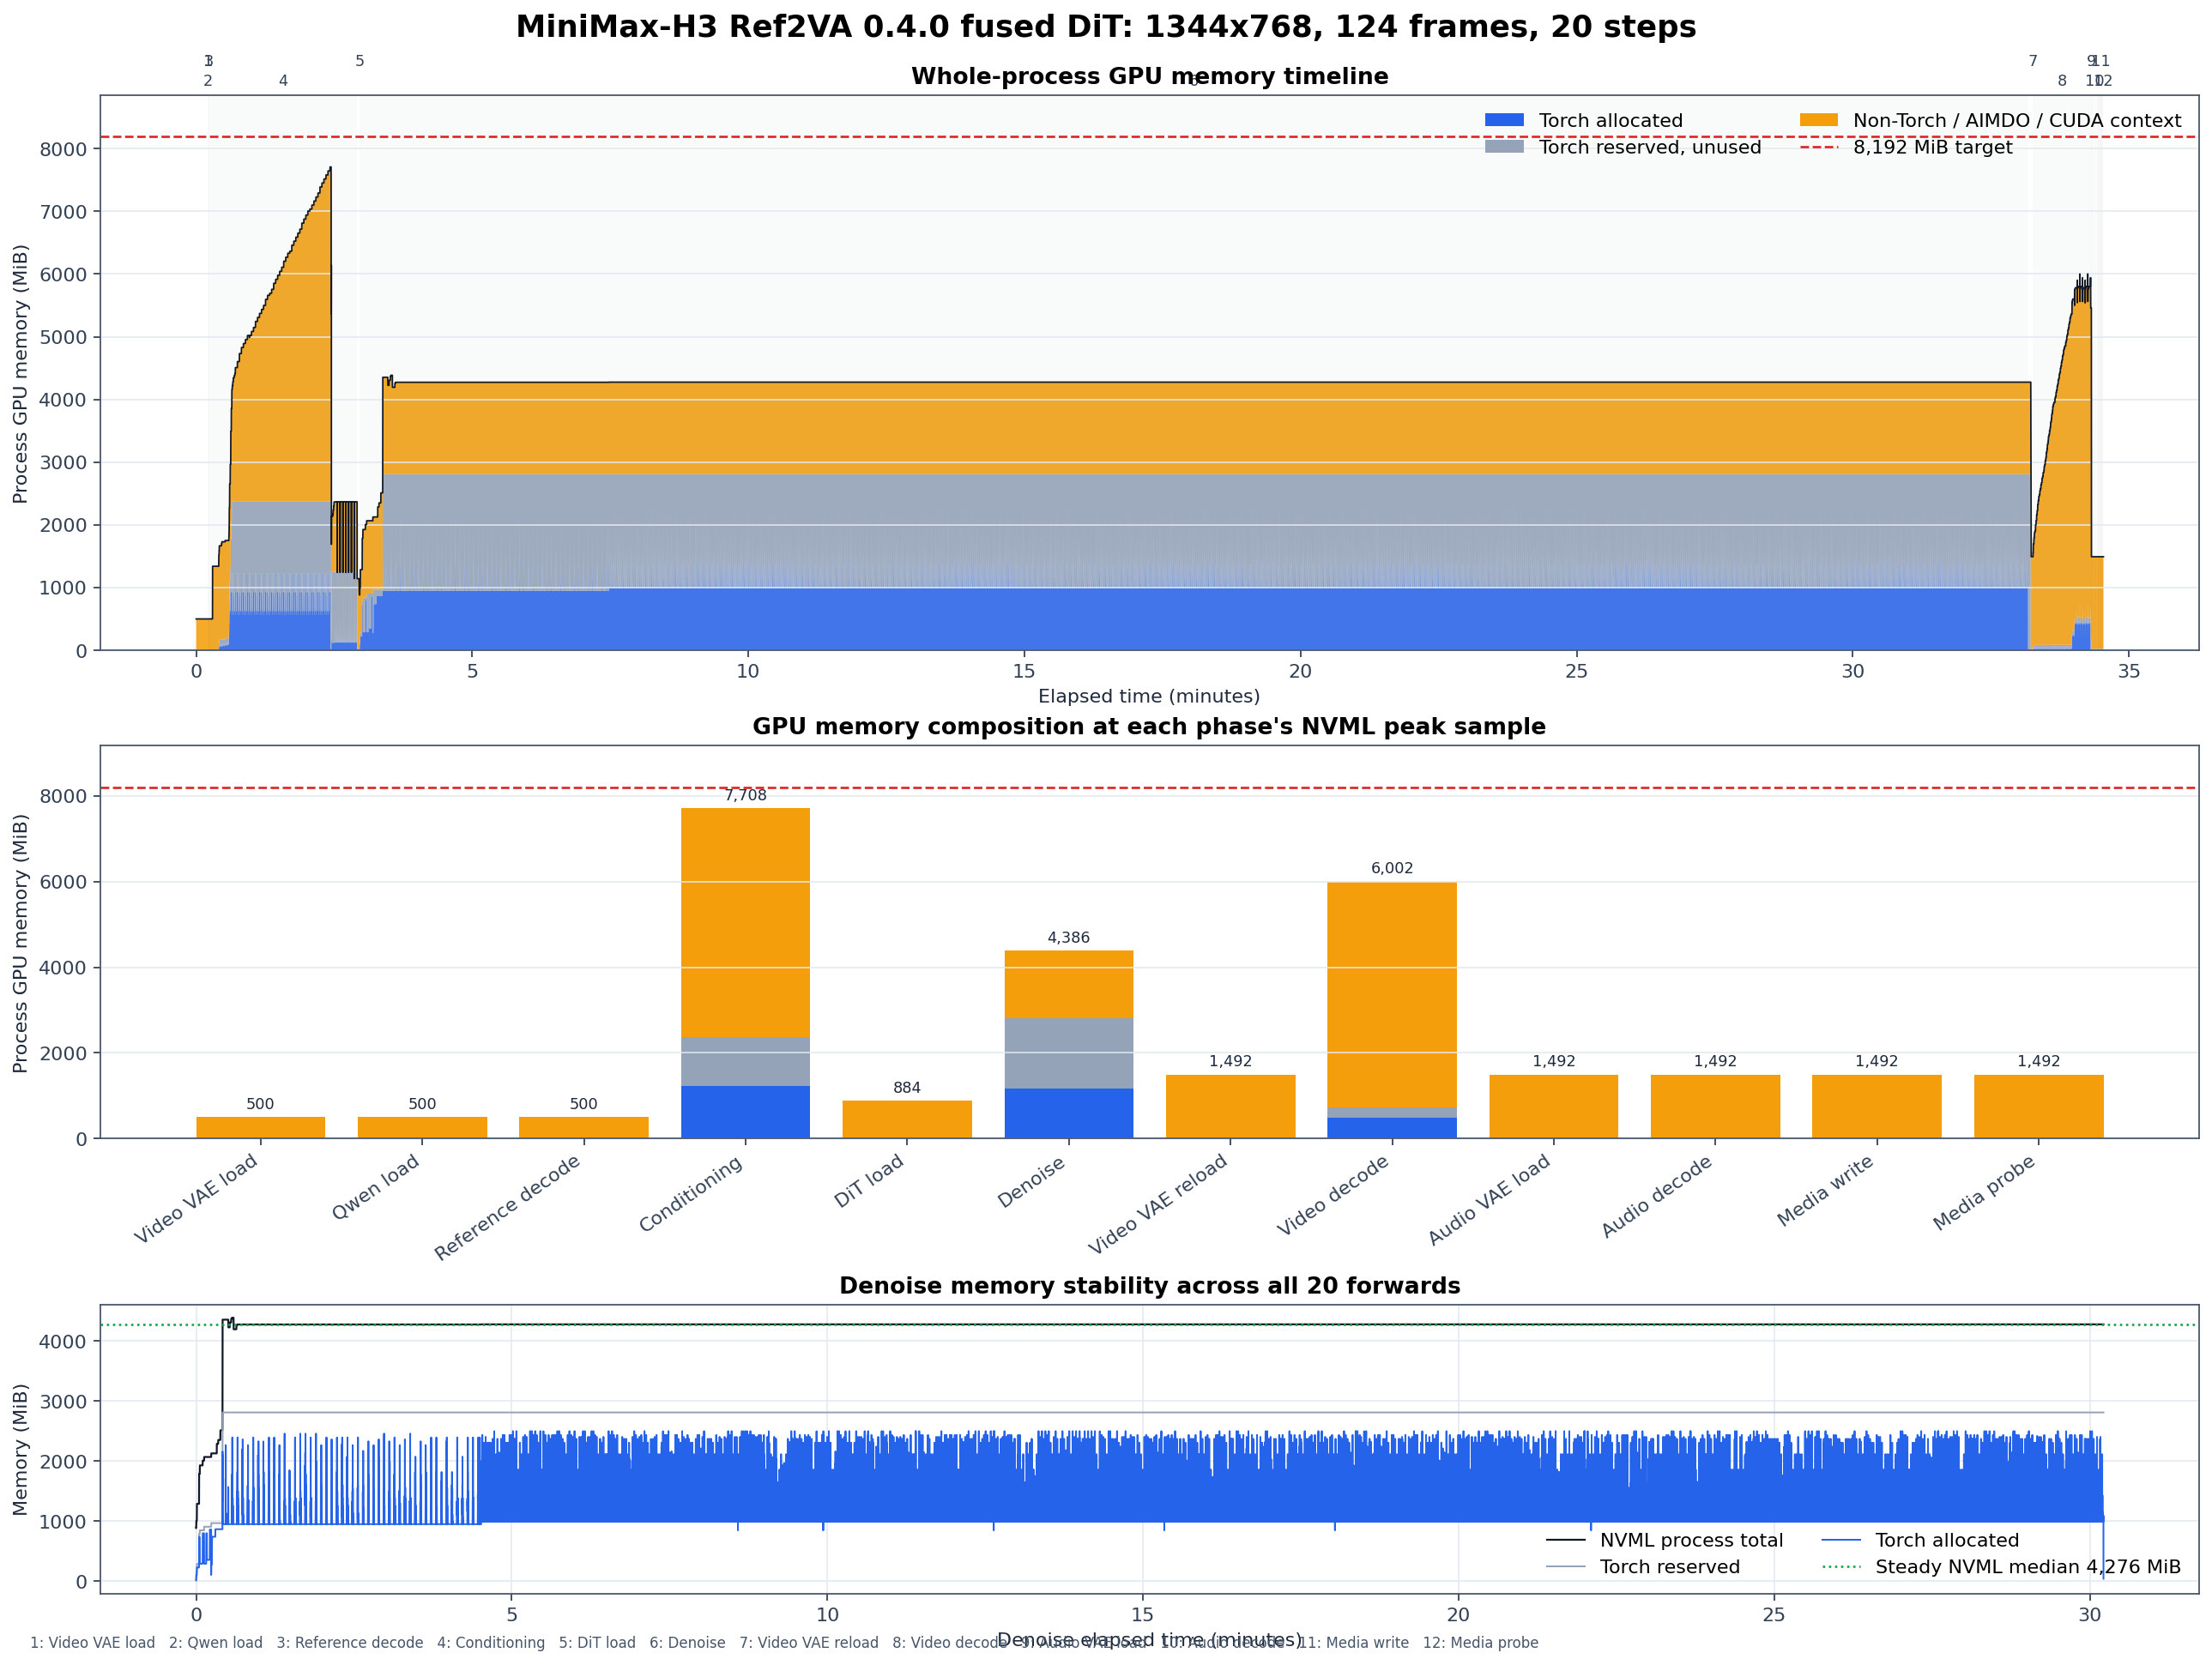Screen dimensions: 2212x1665
Task: Click the "Memory (MiB)" y-axis label
Action: pyautogui.click(x=20, y=1449)
